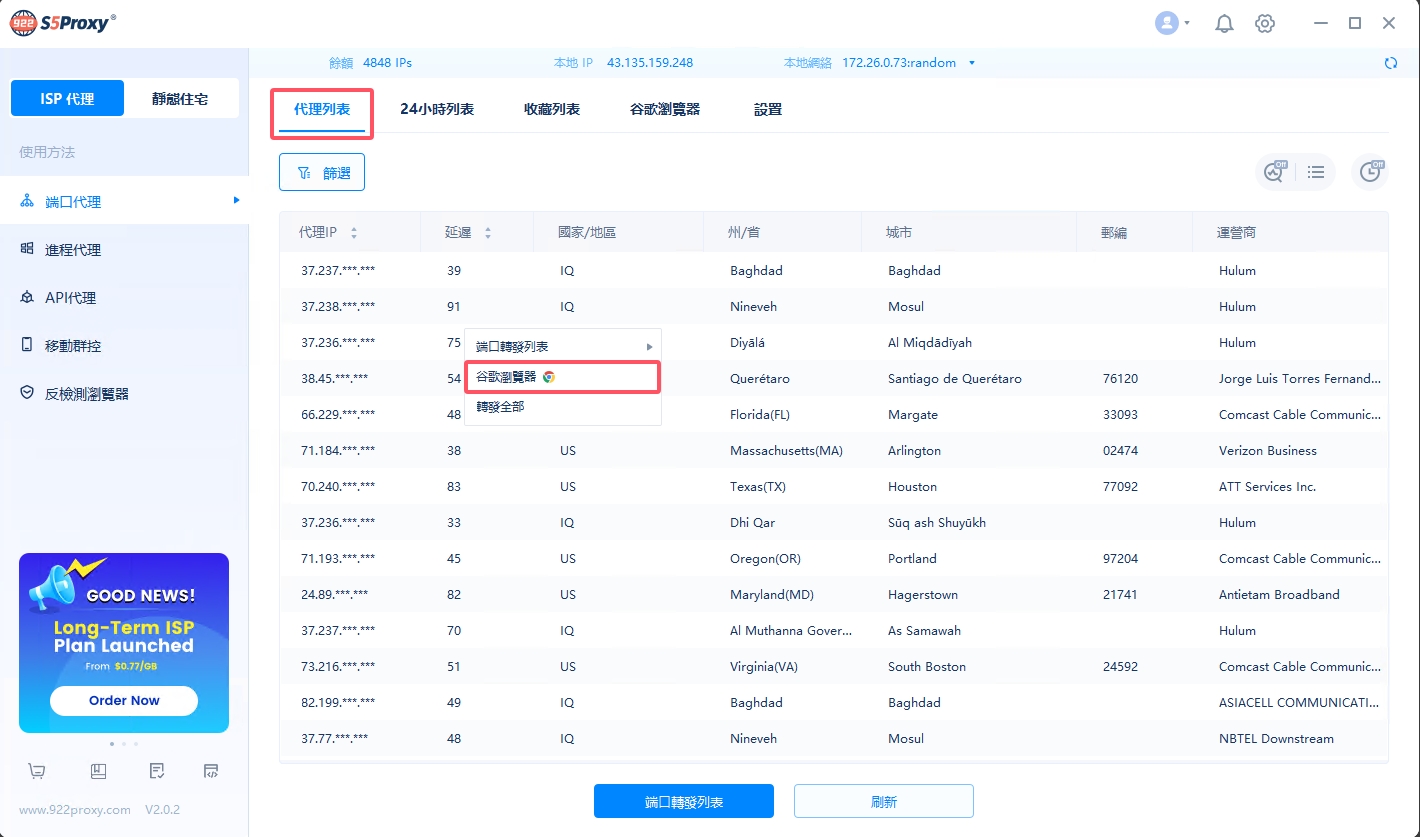Screen dimensions: 1420x837
Task: Toggle the latency detection Off switch
Action: click(1275, 172)
